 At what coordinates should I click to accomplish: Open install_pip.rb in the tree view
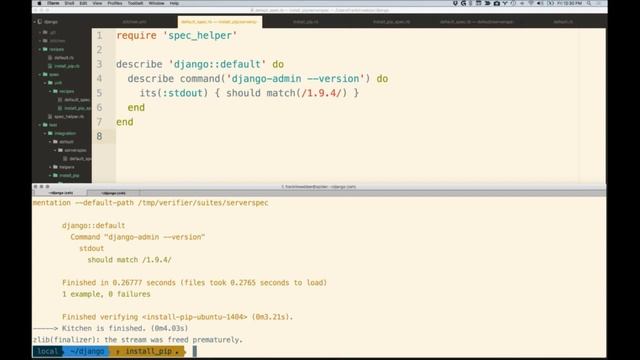(x=67, y=66)
